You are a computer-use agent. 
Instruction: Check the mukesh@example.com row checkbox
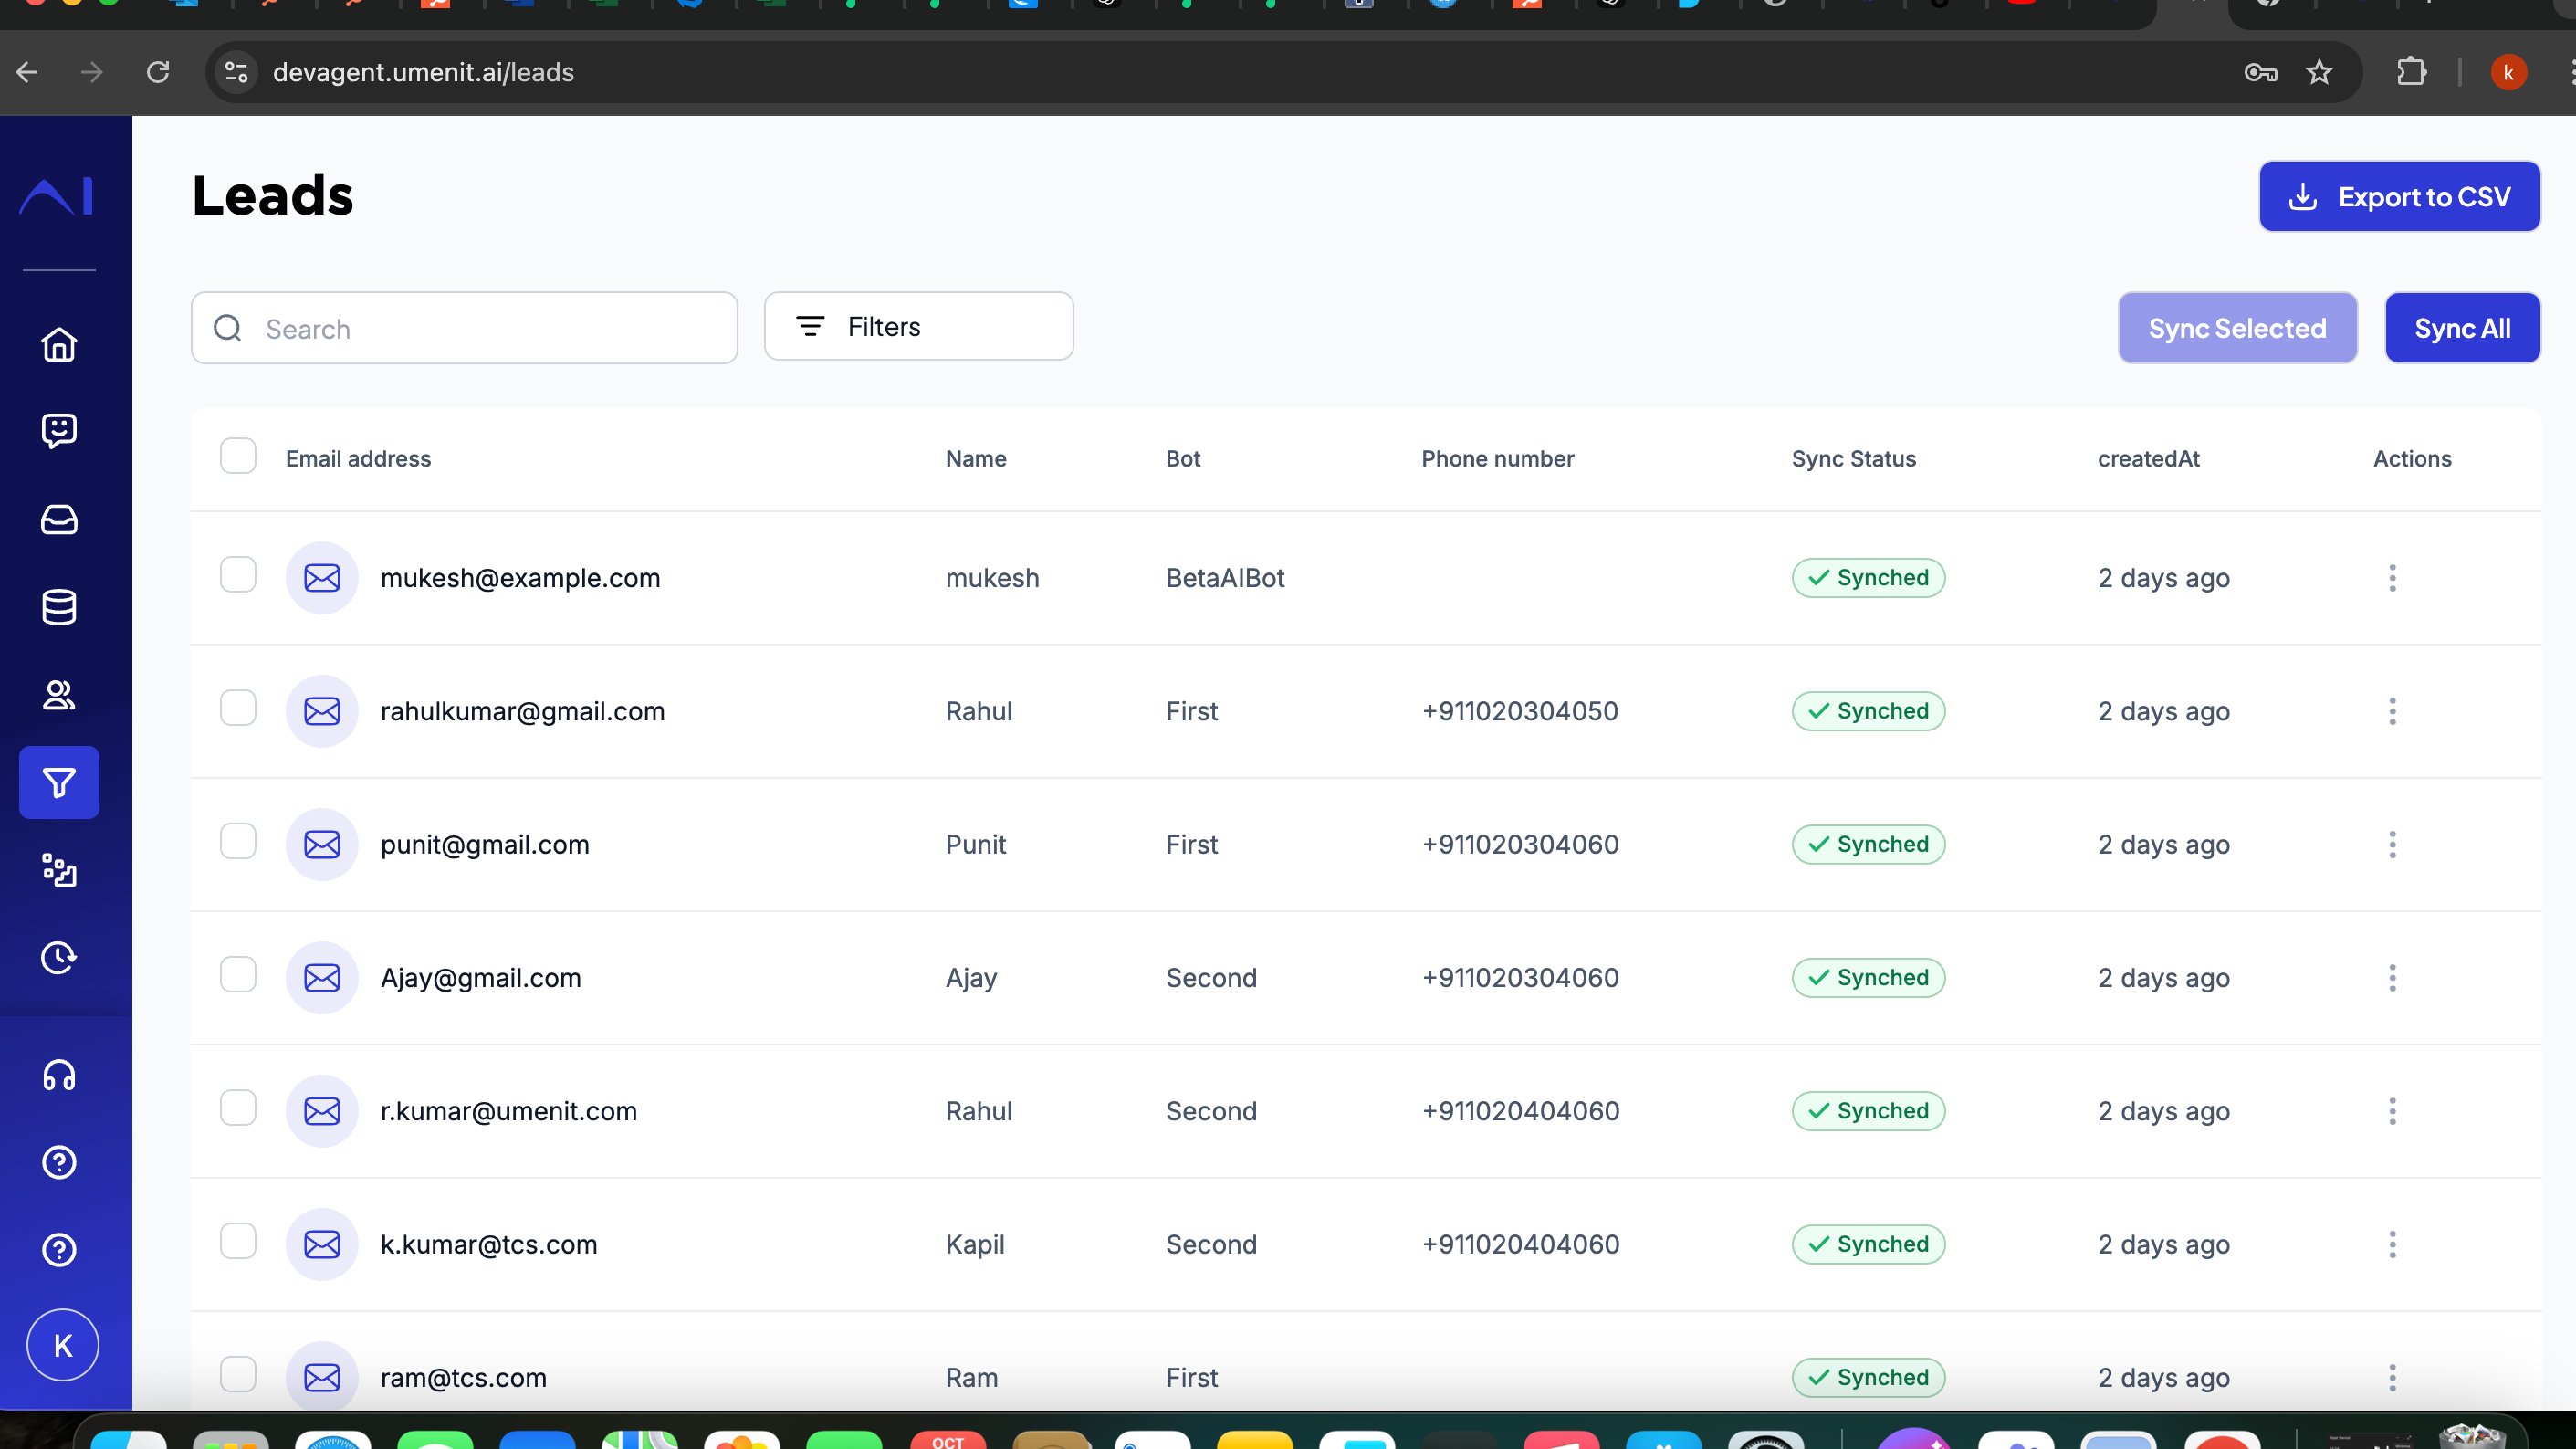click(238, 575)
